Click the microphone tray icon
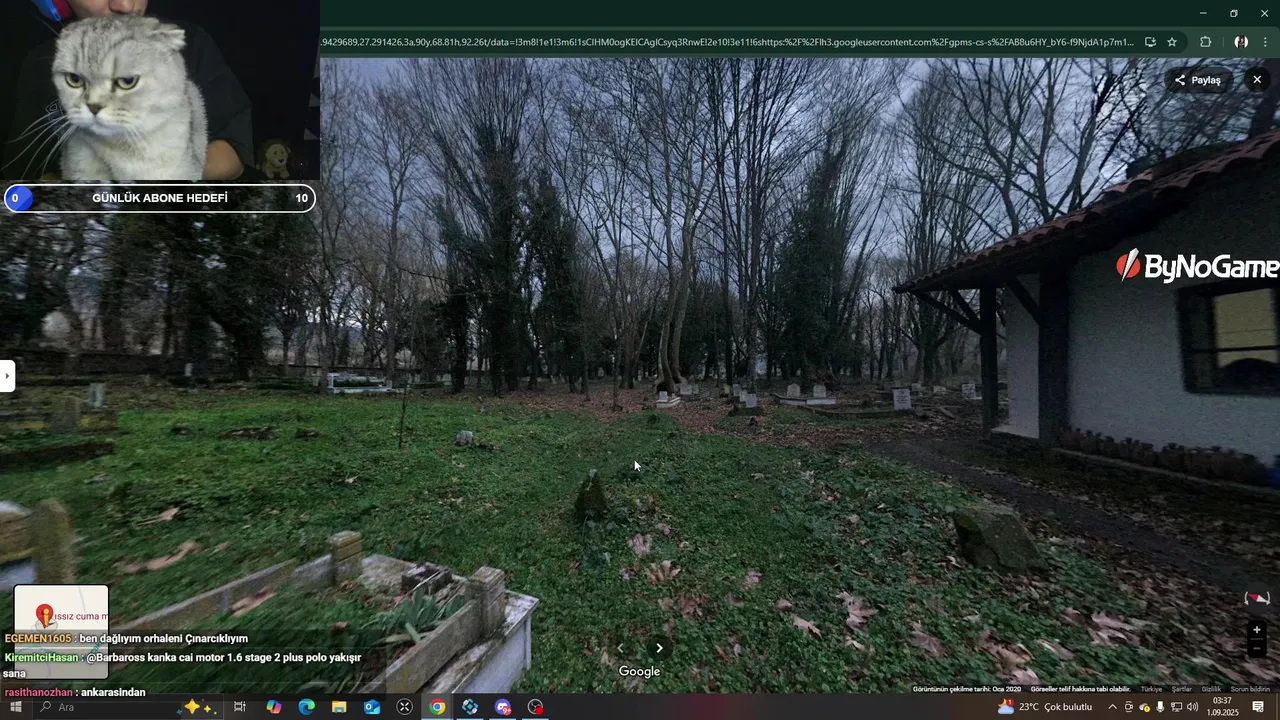Screen dimensions: 1280x720 coord(1160,707)
